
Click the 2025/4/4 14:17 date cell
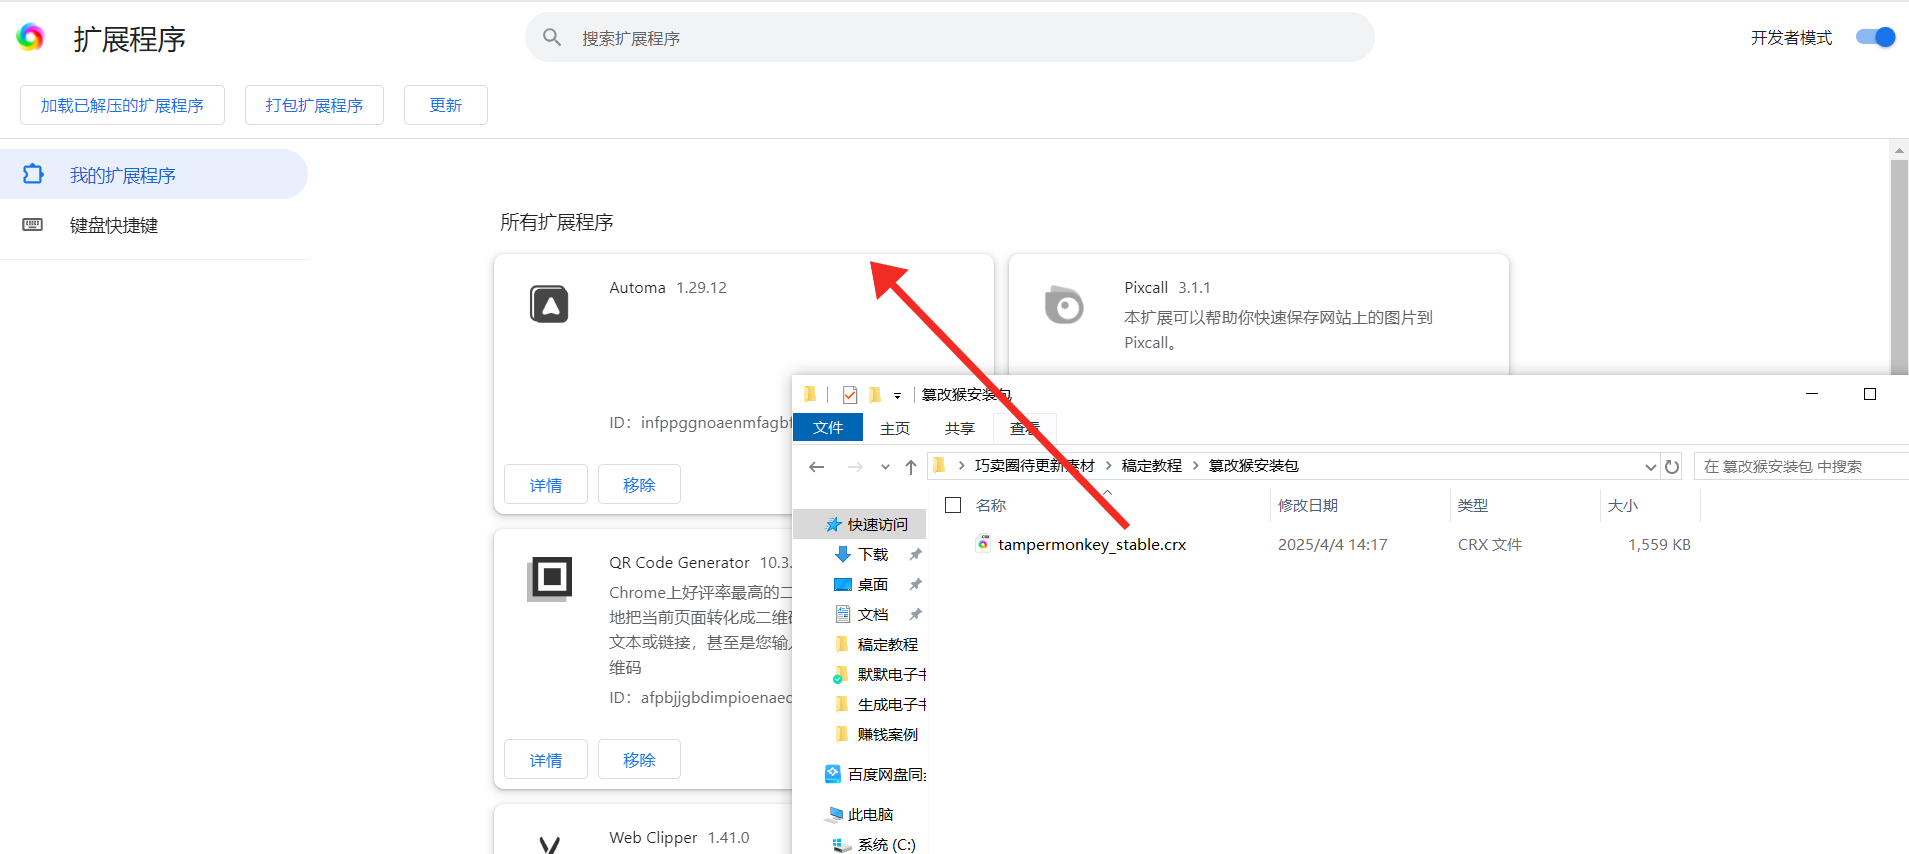1333,544
